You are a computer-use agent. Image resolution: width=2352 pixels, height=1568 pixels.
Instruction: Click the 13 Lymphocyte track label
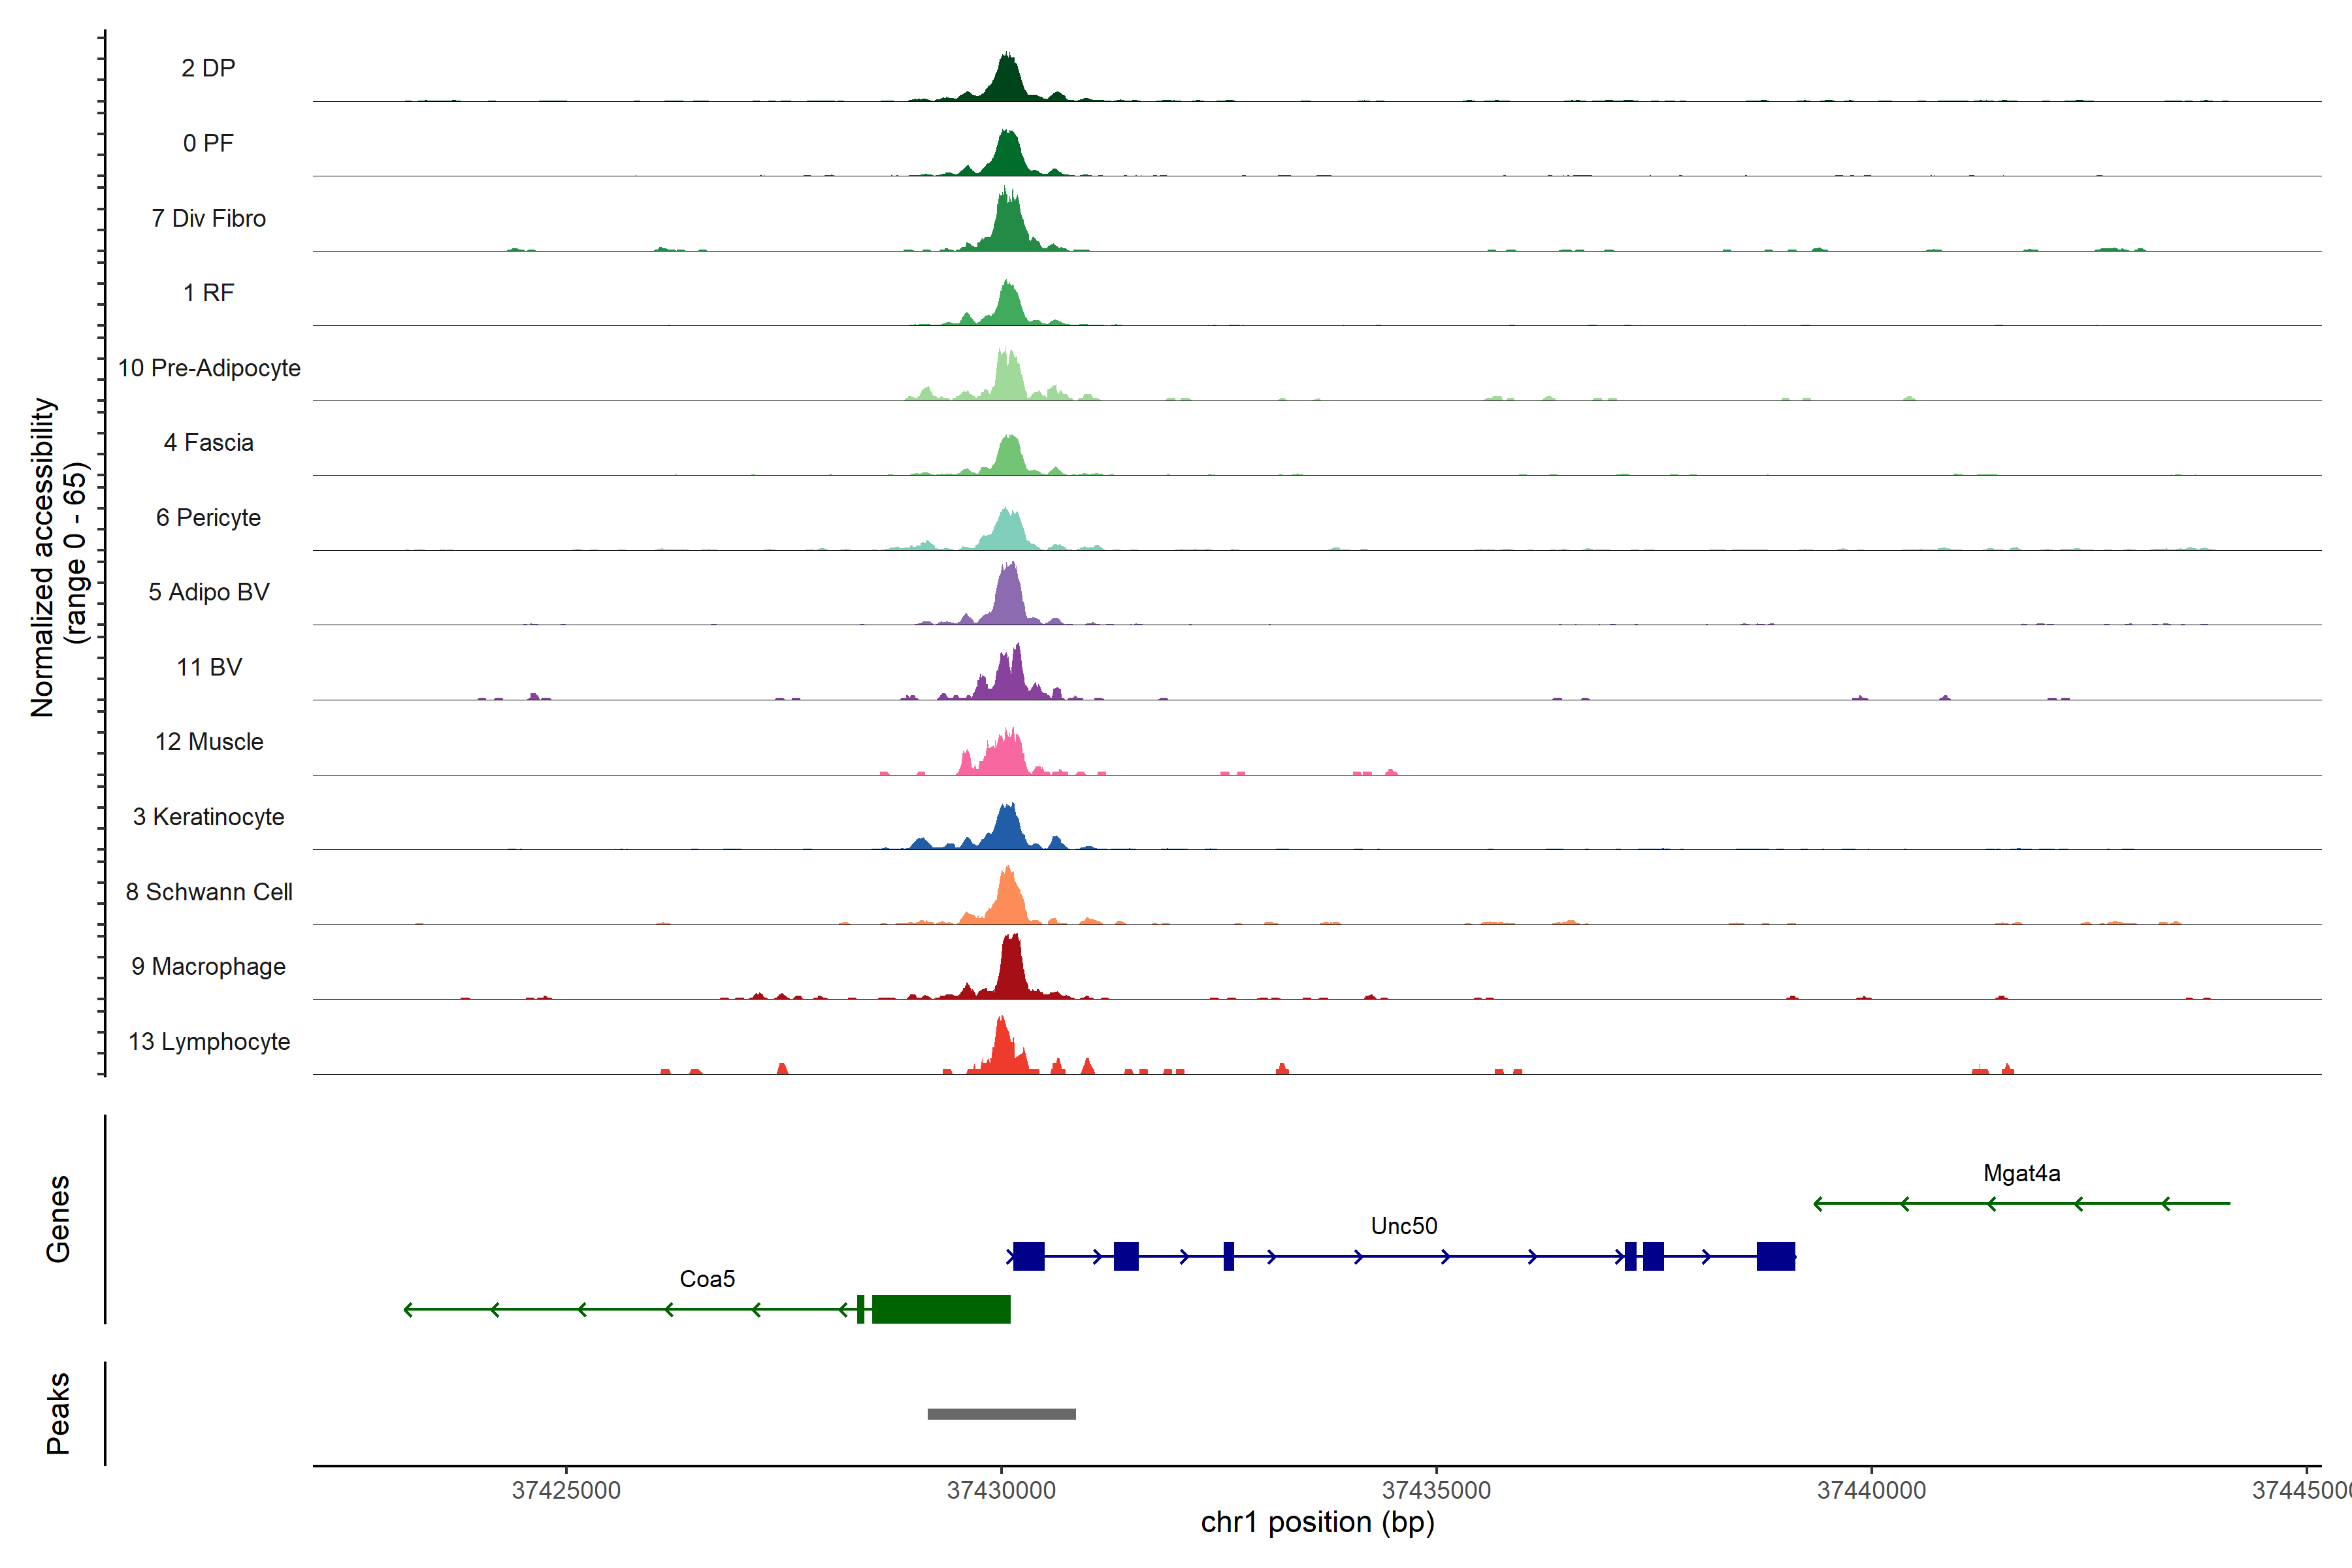[x=209, y=1041]
